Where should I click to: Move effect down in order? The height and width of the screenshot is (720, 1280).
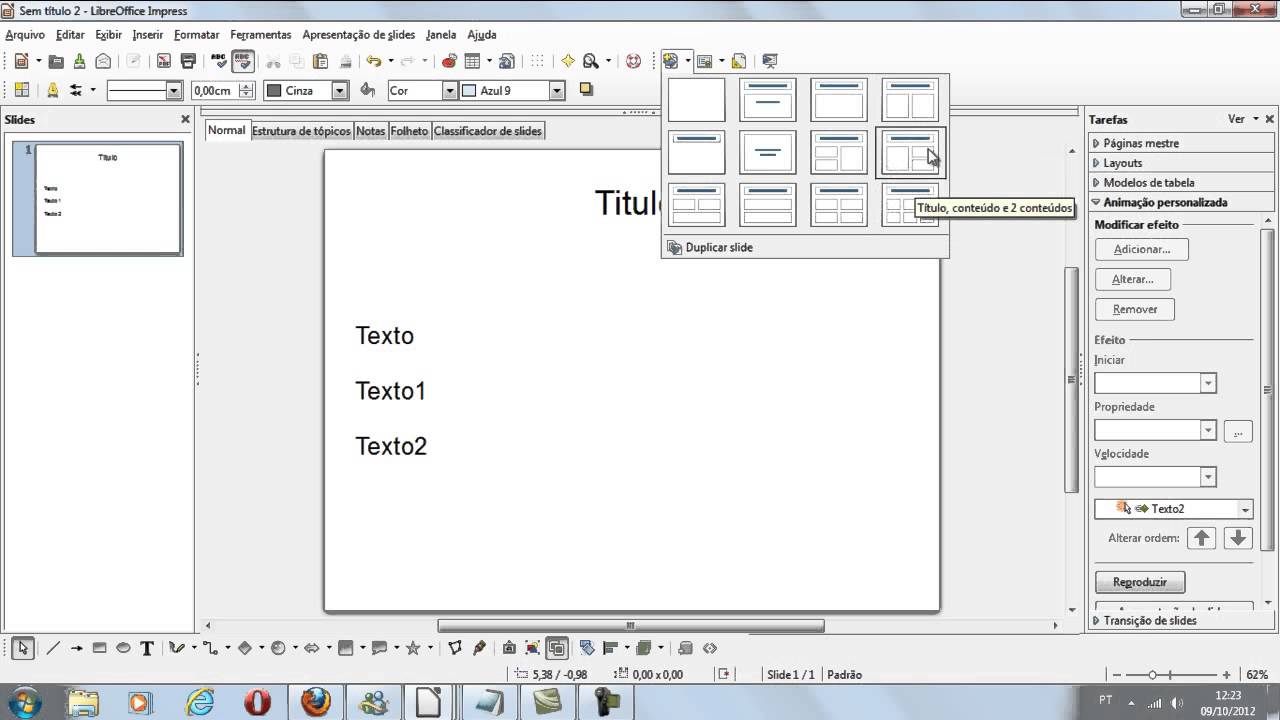pyautogui.click(x=1238, y=538)
